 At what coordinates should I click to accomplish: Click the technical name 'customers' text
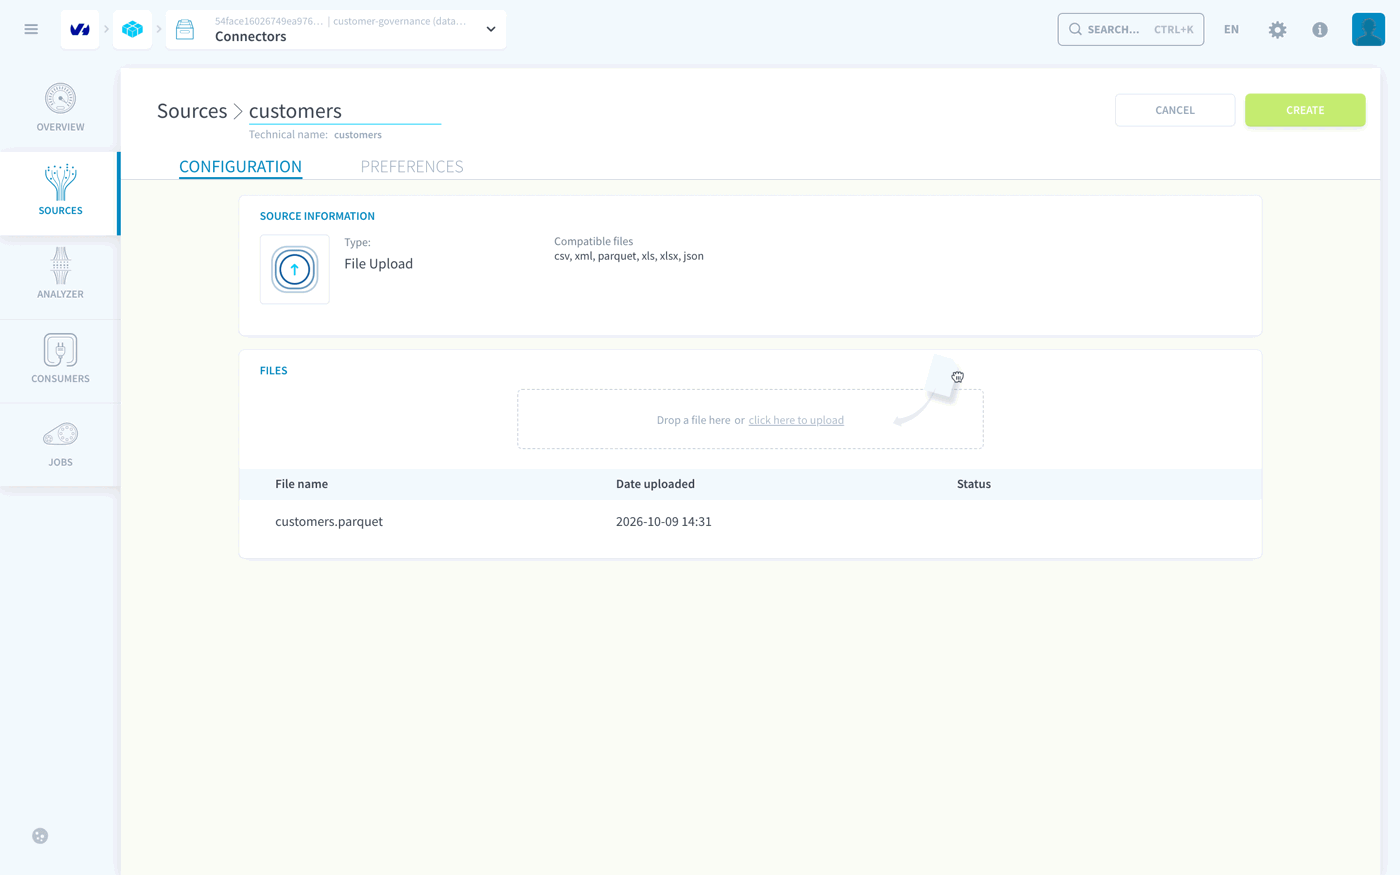pos(358,135)
